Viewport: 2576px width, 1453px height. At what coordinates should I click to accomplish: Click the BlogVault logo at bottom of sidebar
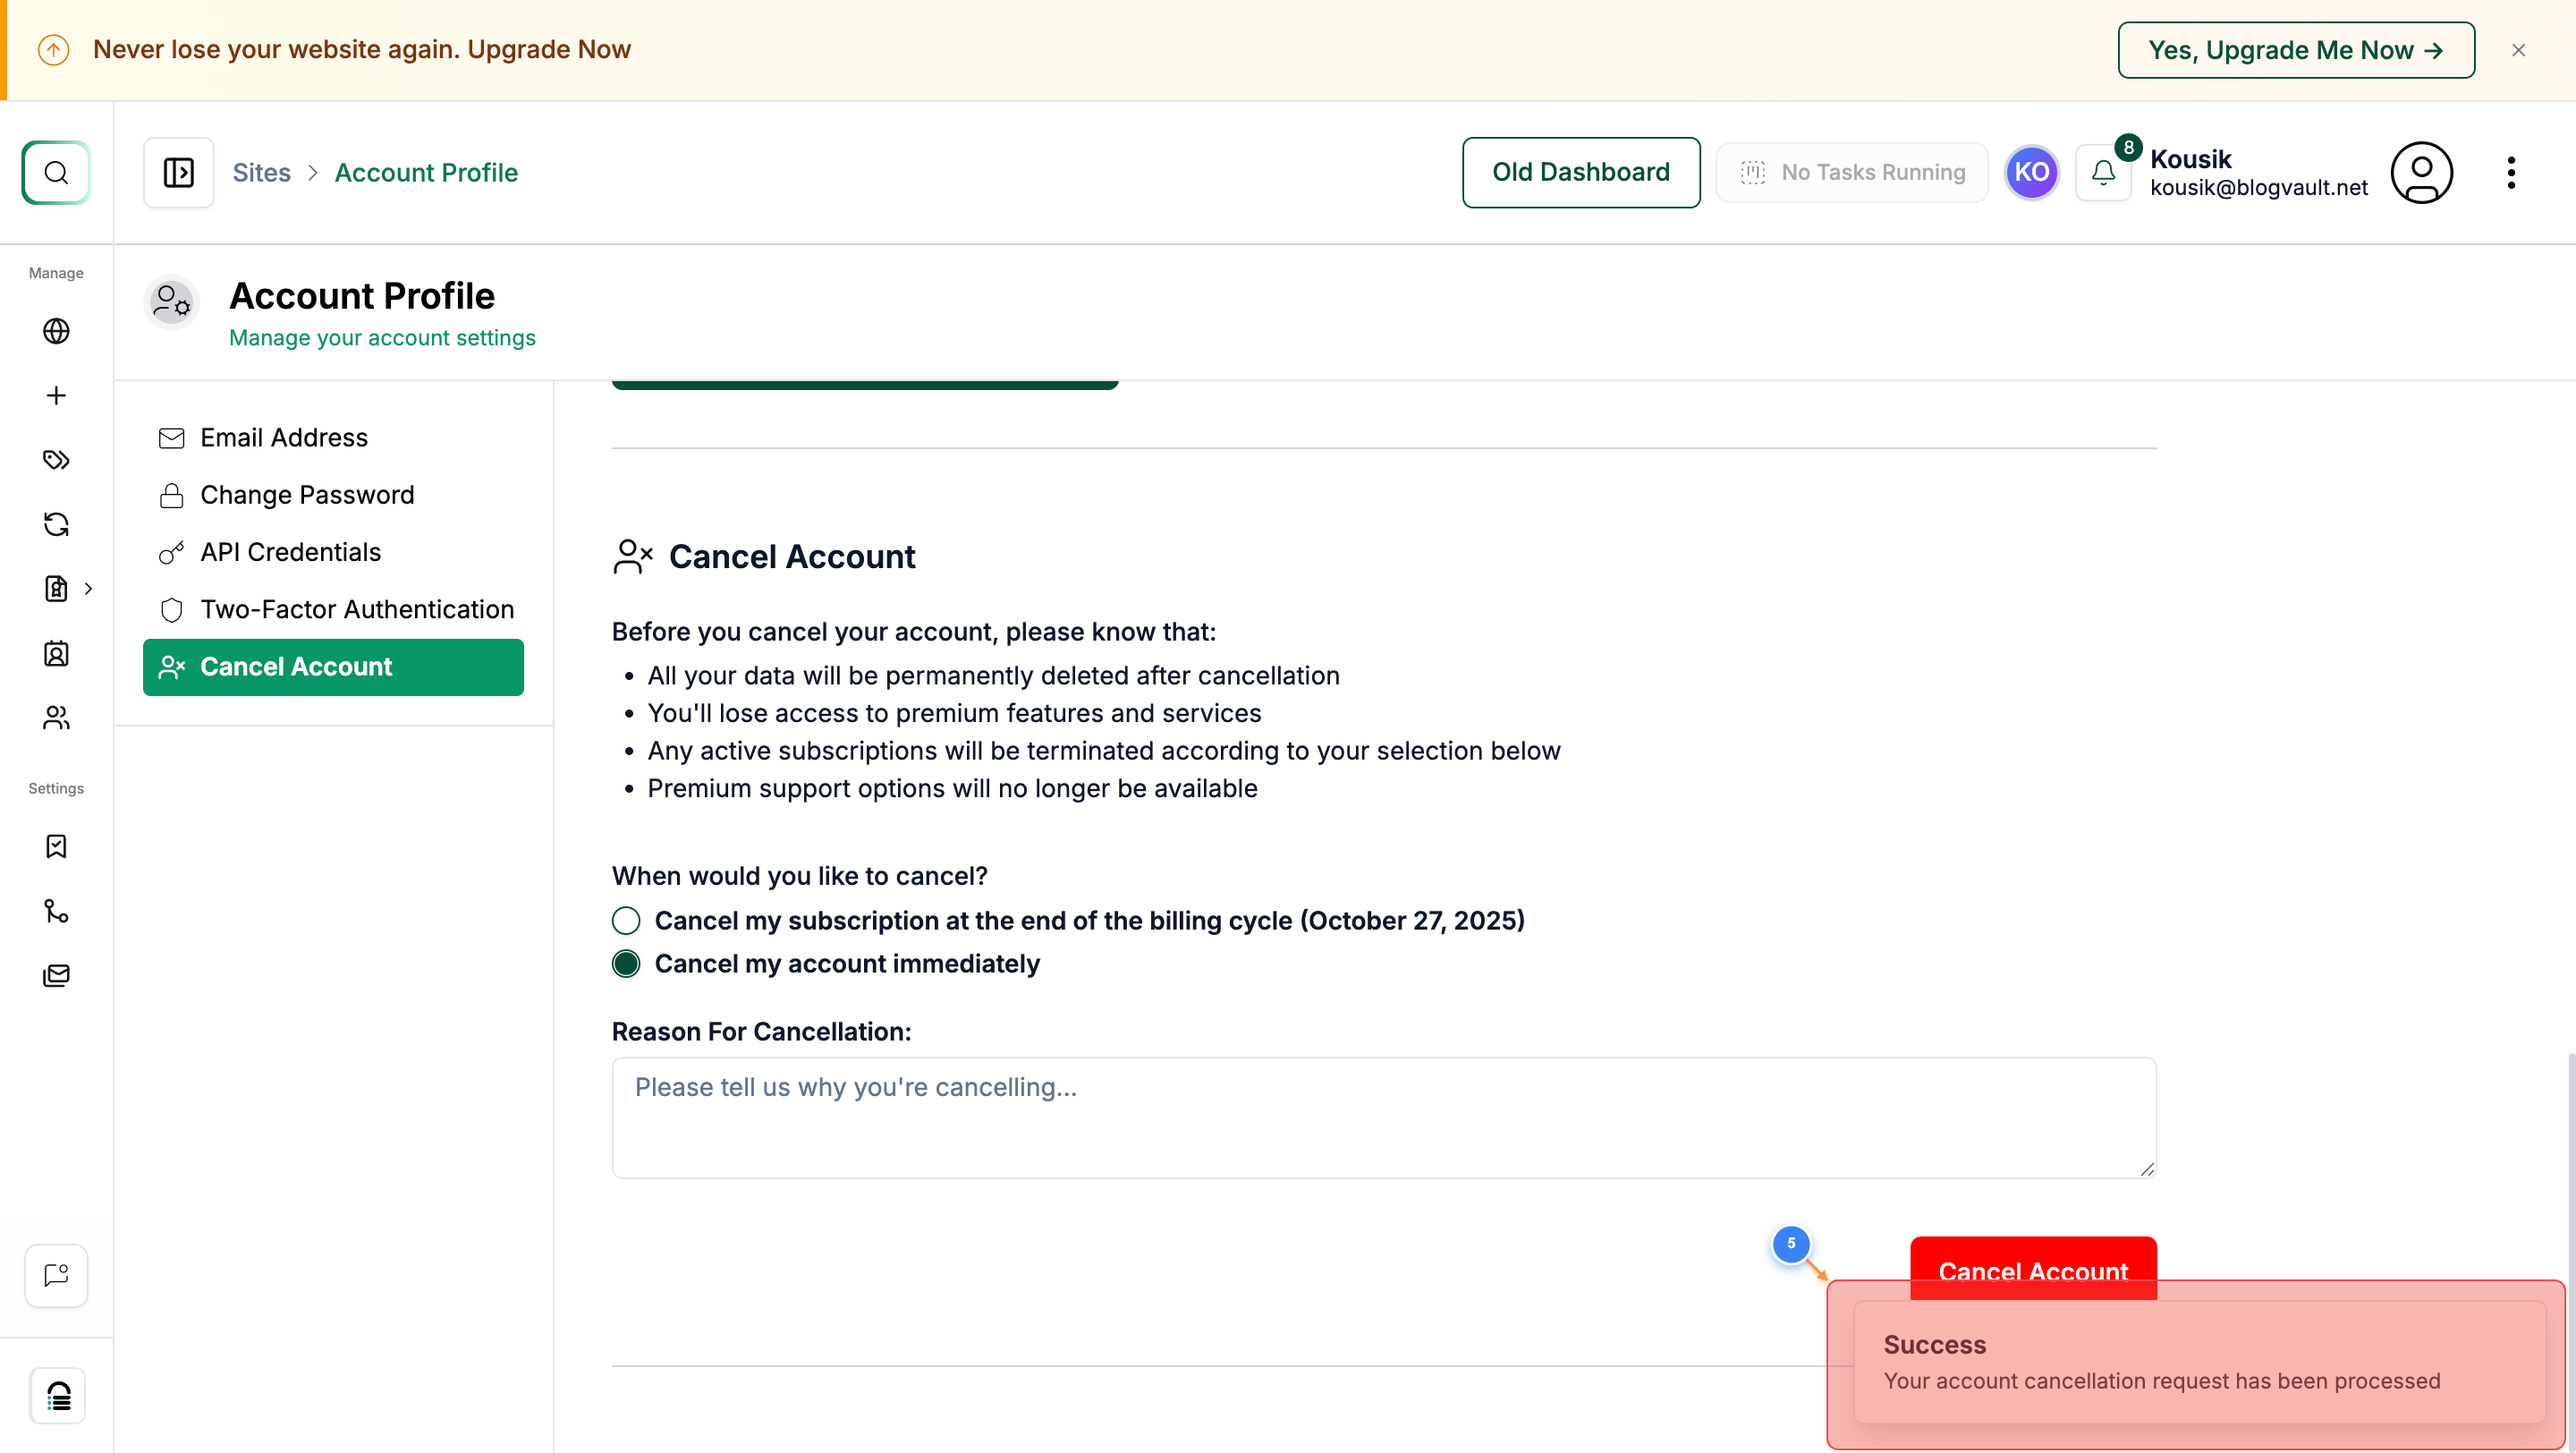pyautogui.click(x=57, y=1395)
